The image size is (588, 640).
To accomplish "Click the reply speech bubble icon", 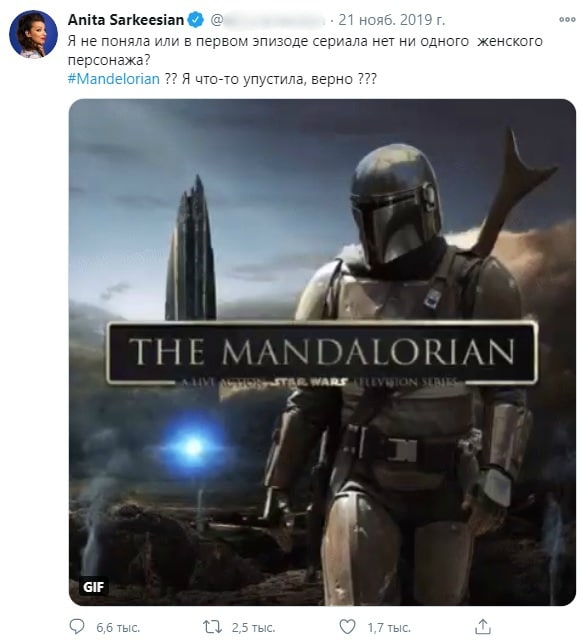I will click(77, 626).
